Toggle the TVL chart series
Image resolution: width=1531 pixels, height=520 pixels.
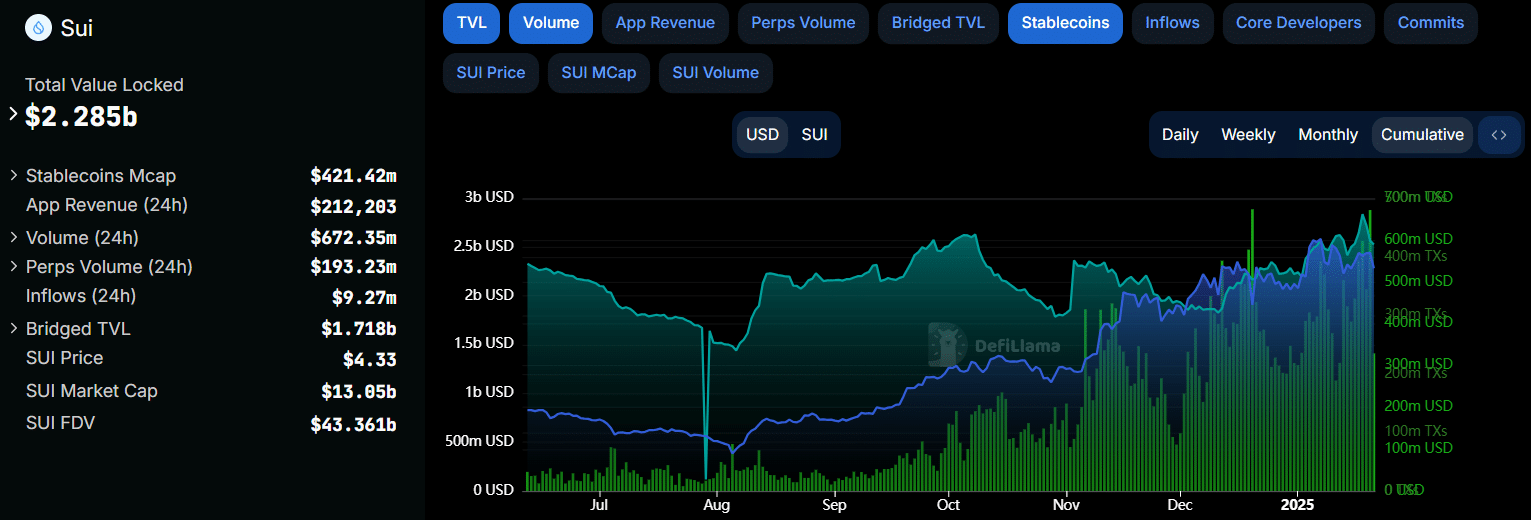coord(471,23)
